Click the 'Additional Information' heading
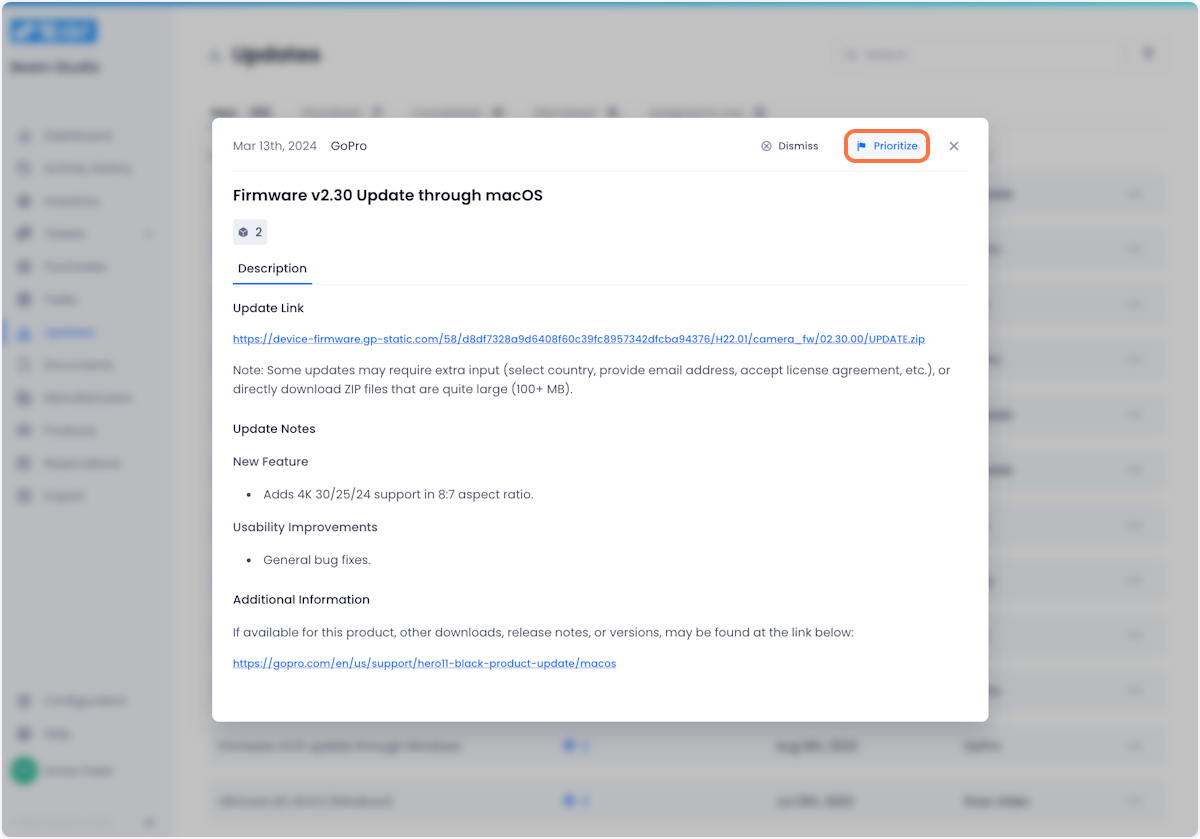This screenshot has width=1200, height=839. pyautogui.click(x=301, y=600)
